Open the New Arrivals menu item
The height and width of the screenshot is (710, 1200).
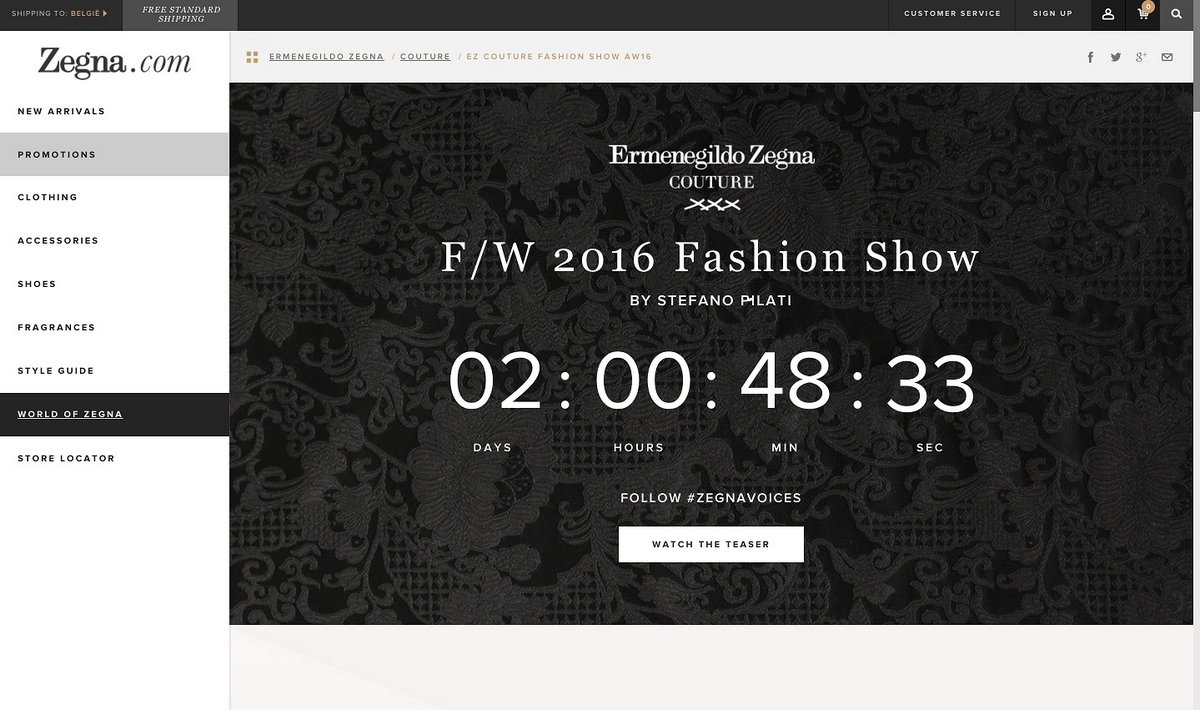click(x=114, y=111)
